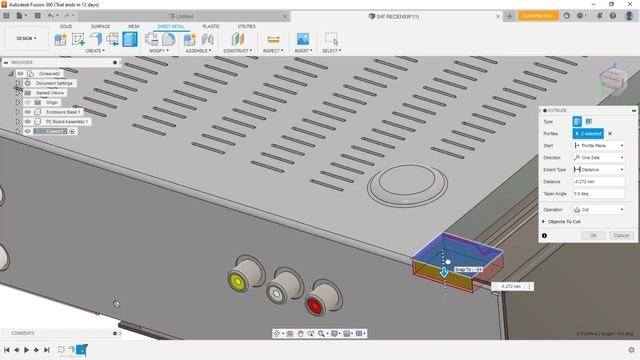
Task: Open the Start dropdown showing Profile Plane
Action: click(x=598, y=146)
